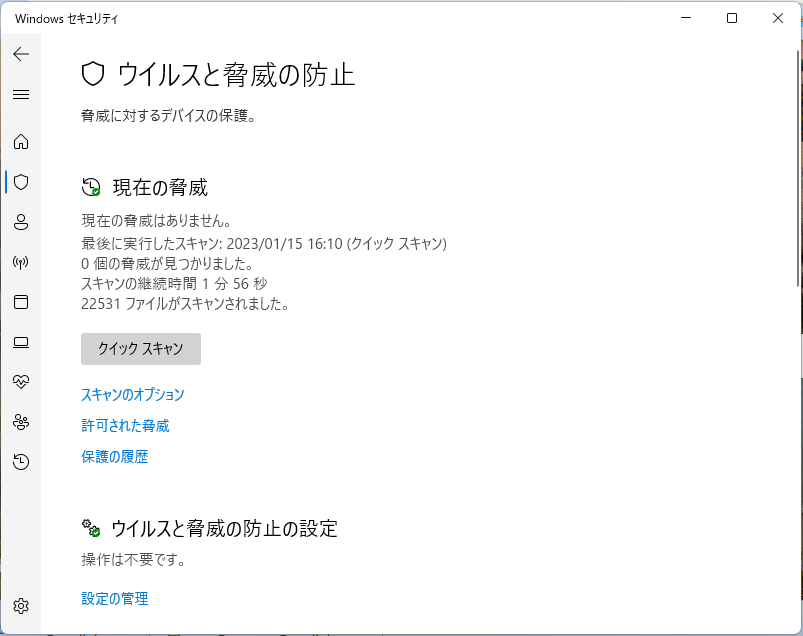Click the shield icon beside page title
Viewport: 803px width, 636px height.
(93, 74)
